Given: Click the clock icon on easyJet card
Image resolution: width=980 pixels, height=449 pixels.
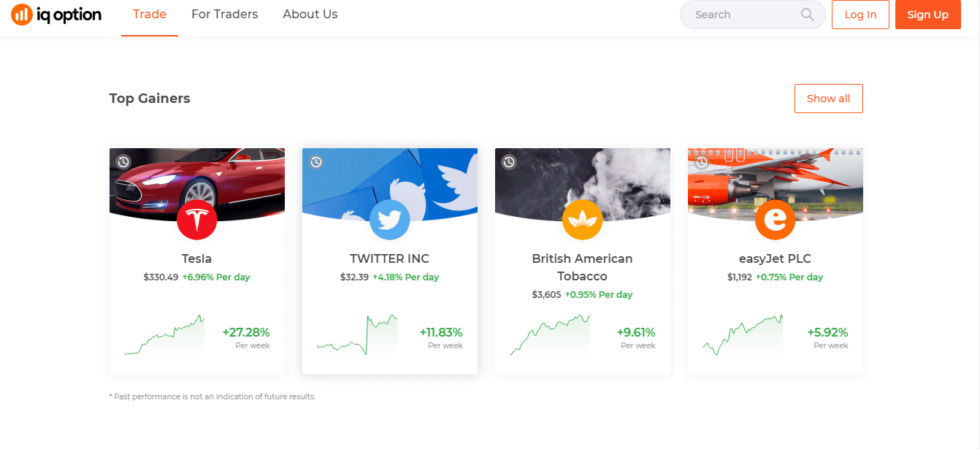Looking at the screenshot, I should pyautogui.click(x=702, y=163).
